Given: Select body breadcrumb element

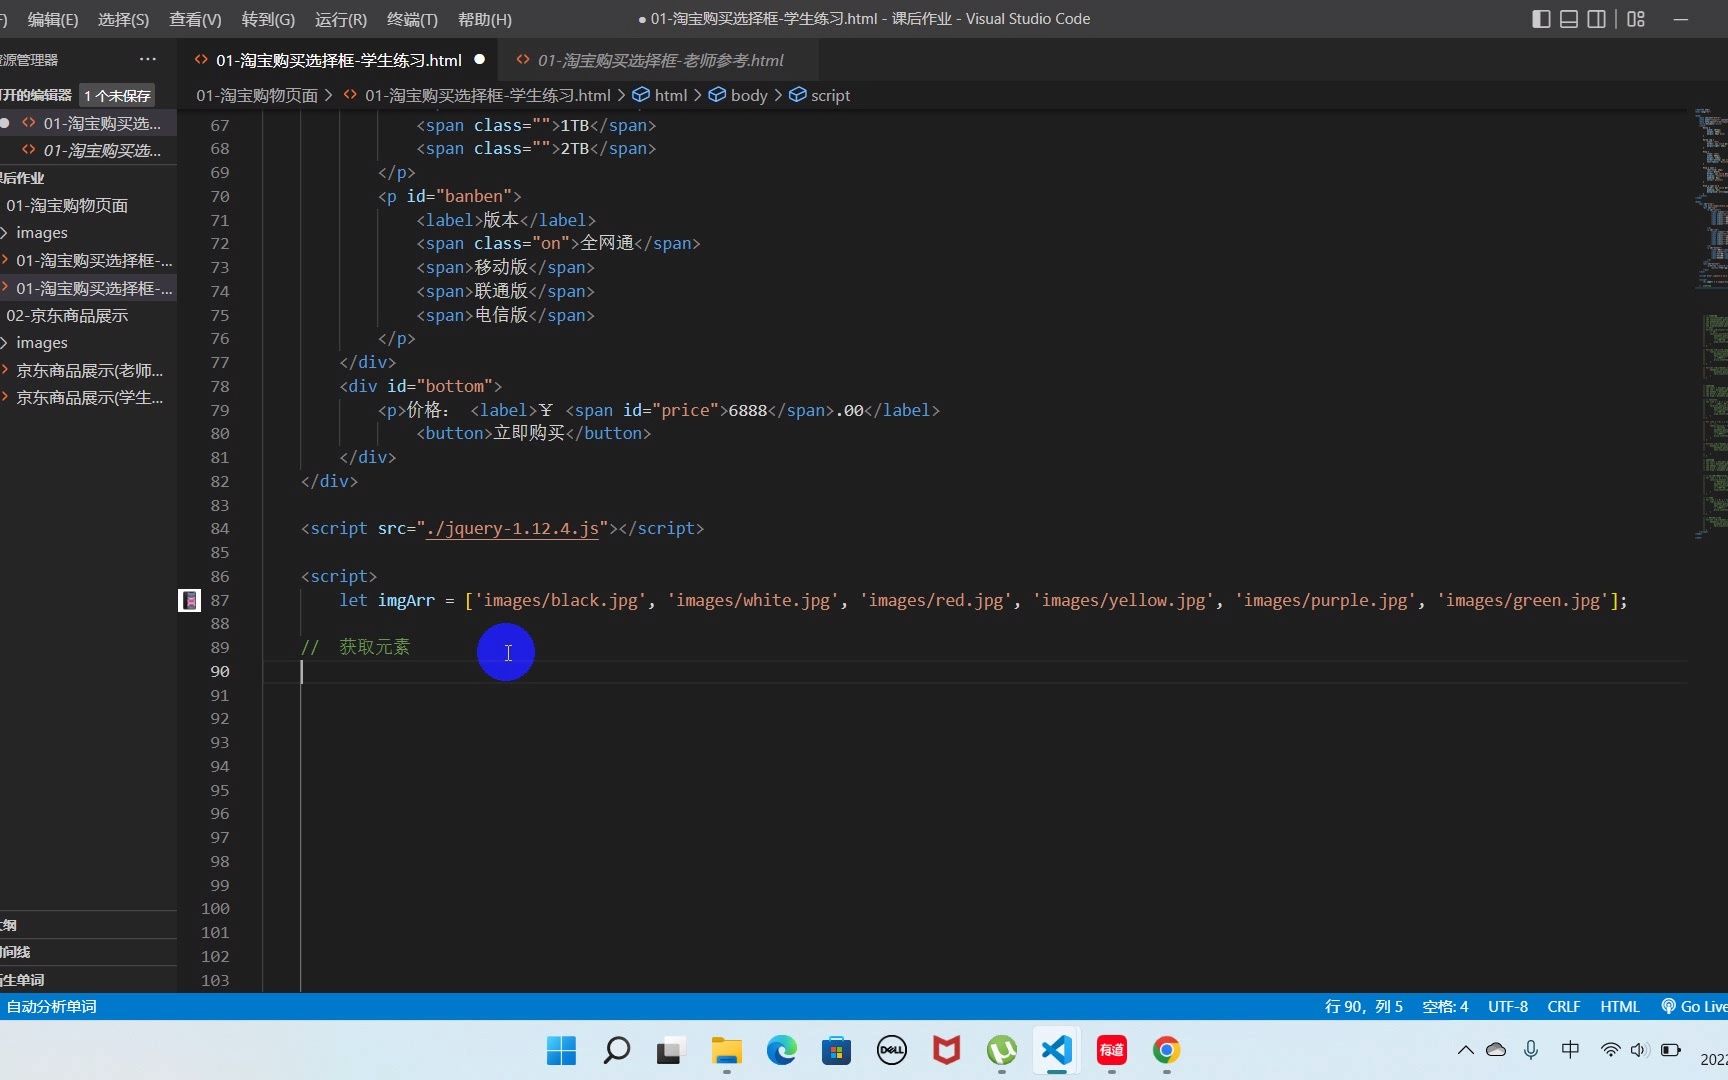Looking at the screenshot, I should (x=738, y=95).
